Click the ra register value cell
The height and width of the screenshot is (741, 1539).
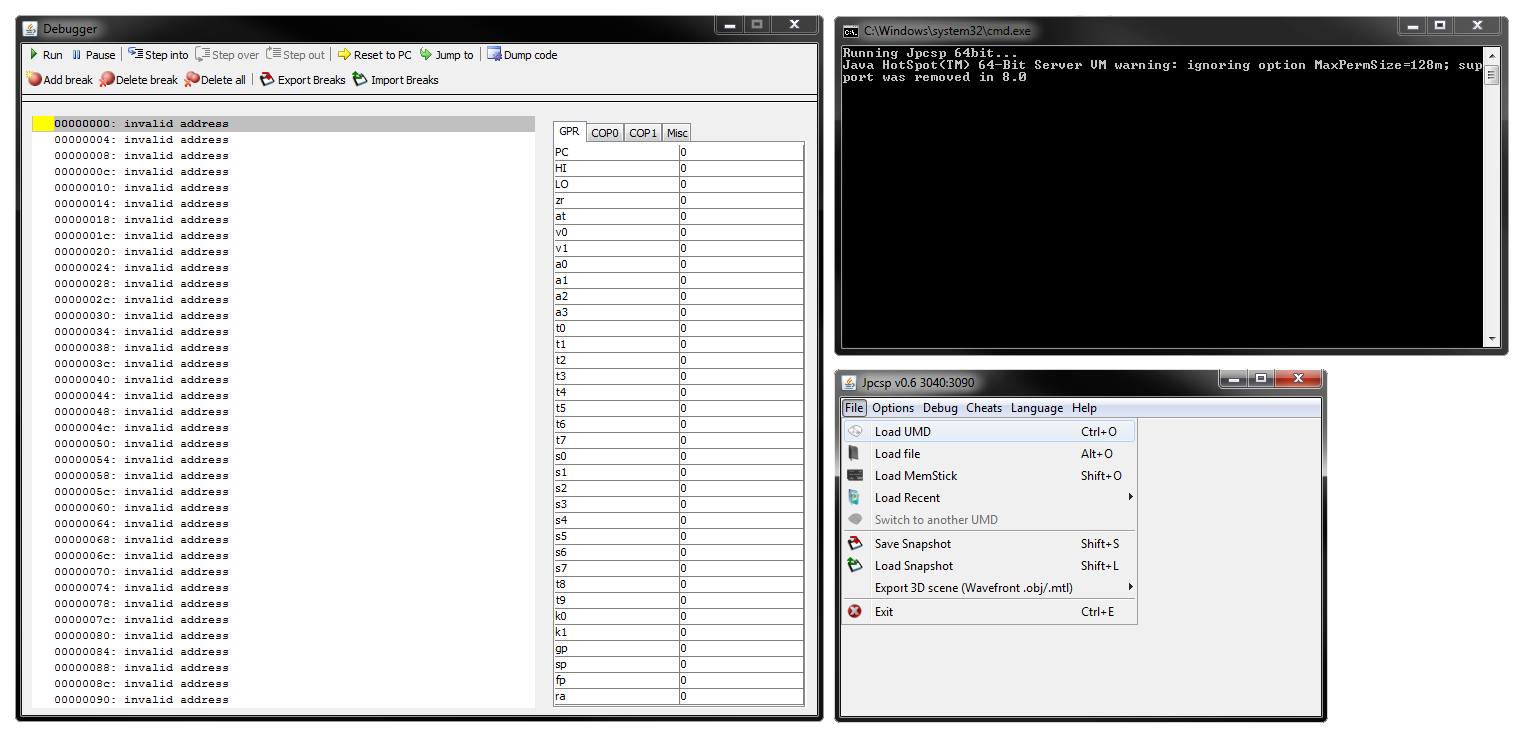741,696
